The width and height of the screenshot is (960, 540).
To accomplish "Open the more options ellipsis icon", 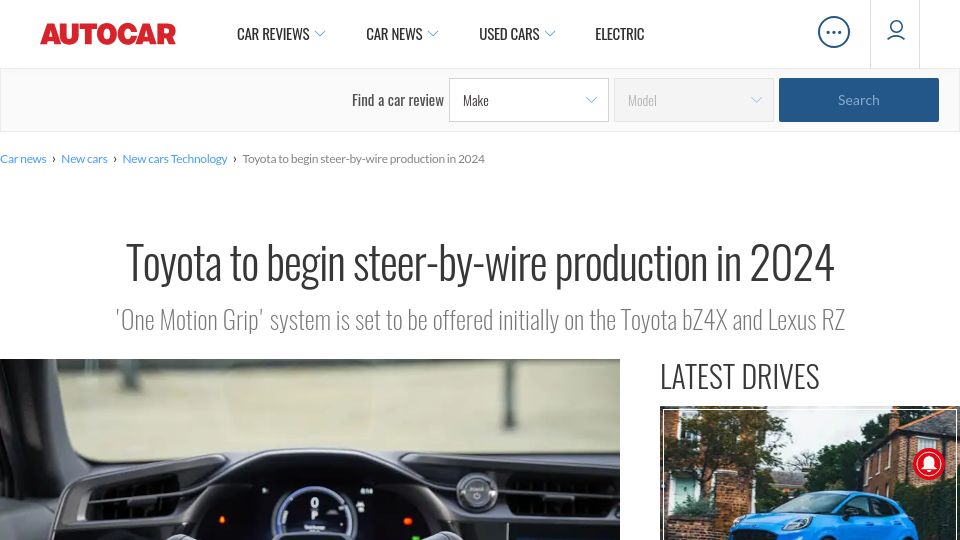I will tap(833, 32).
